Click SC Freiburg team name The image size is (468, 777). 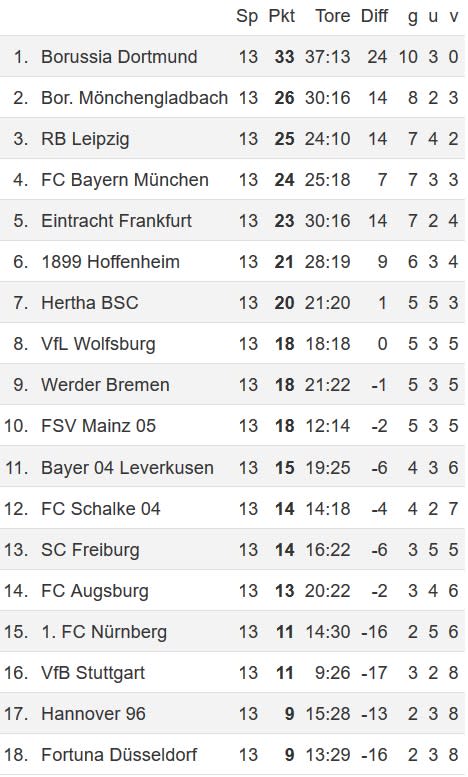pos(90,550)
